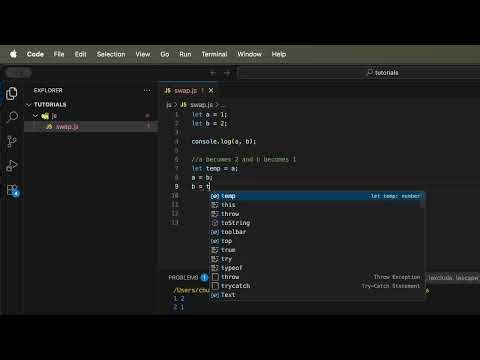The width and height of the screenshot is (480, 360).
Task: Choose the first 'throw' keyword suggestion
Action: pyautogui.click(x=316, y=214)
